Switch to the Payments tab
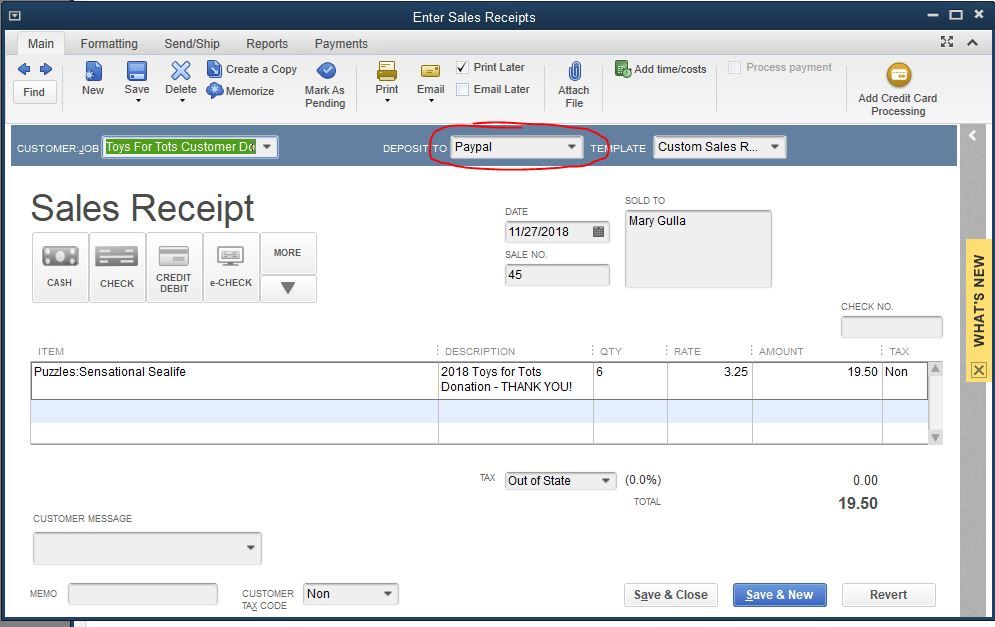 pos(341,43)
